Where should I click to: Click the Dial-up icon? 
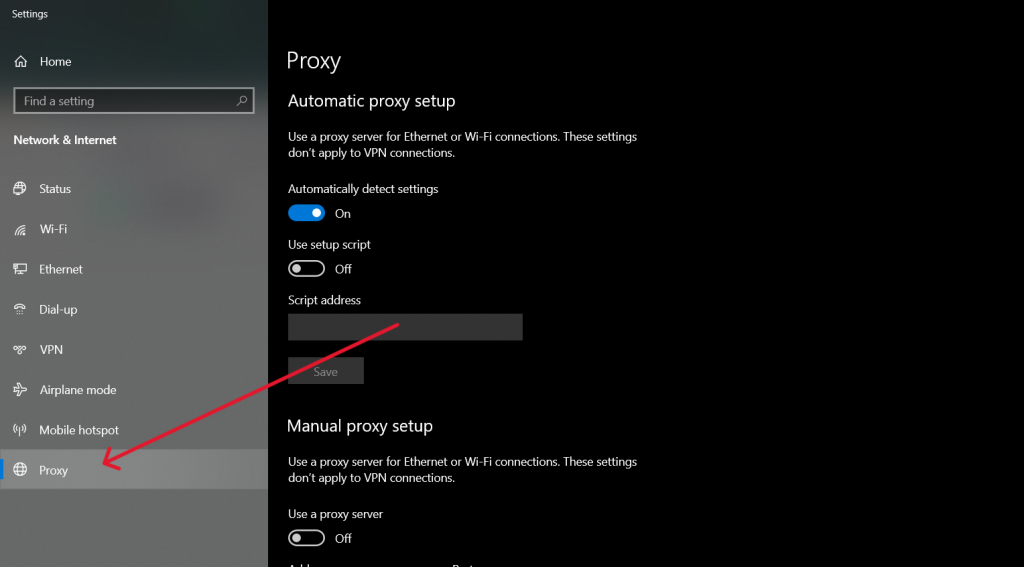20,310
